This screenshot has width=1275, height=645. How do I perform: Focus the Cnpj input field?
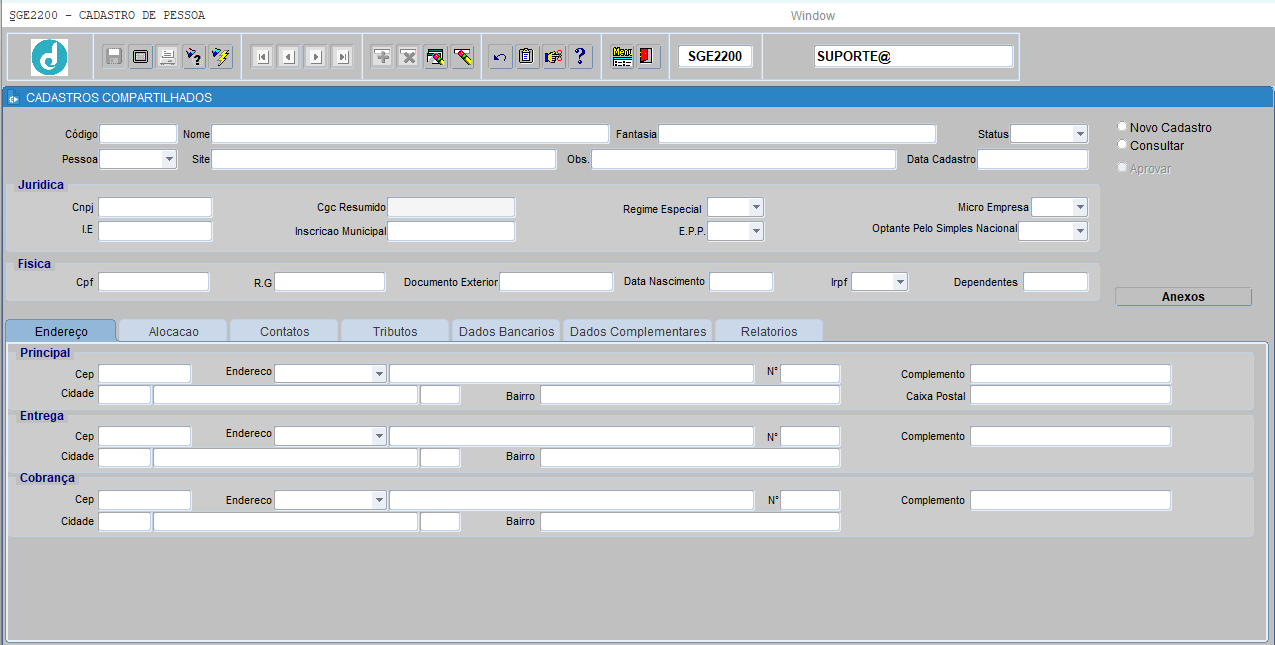click(155, 207)
